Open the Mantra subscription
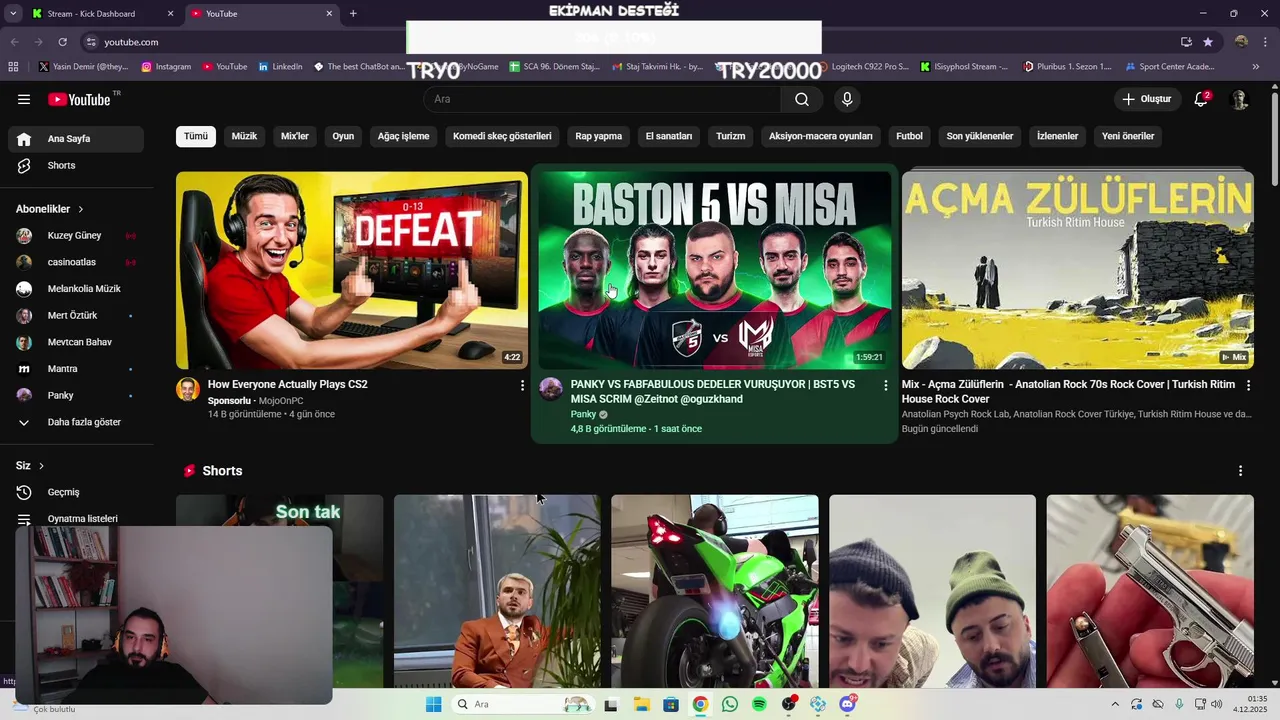1280x720 pixels. pos(76,369)
